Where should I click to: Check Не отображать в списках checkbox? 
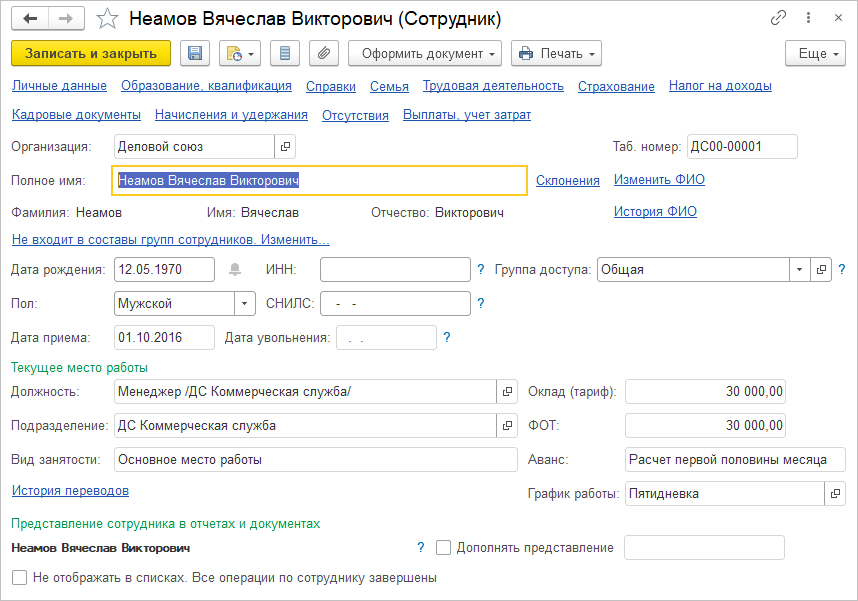pyautogui.click(x=19, y=577)
